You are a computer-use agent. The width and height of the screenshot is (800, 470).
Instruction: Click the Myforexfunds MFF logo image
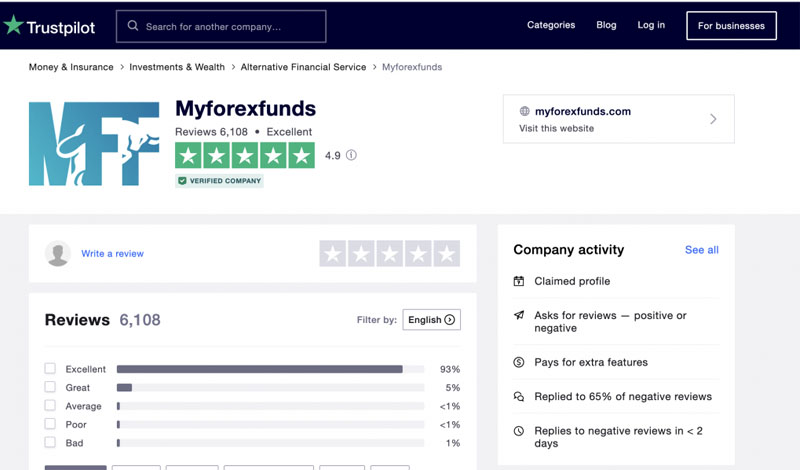coord(94,143)
